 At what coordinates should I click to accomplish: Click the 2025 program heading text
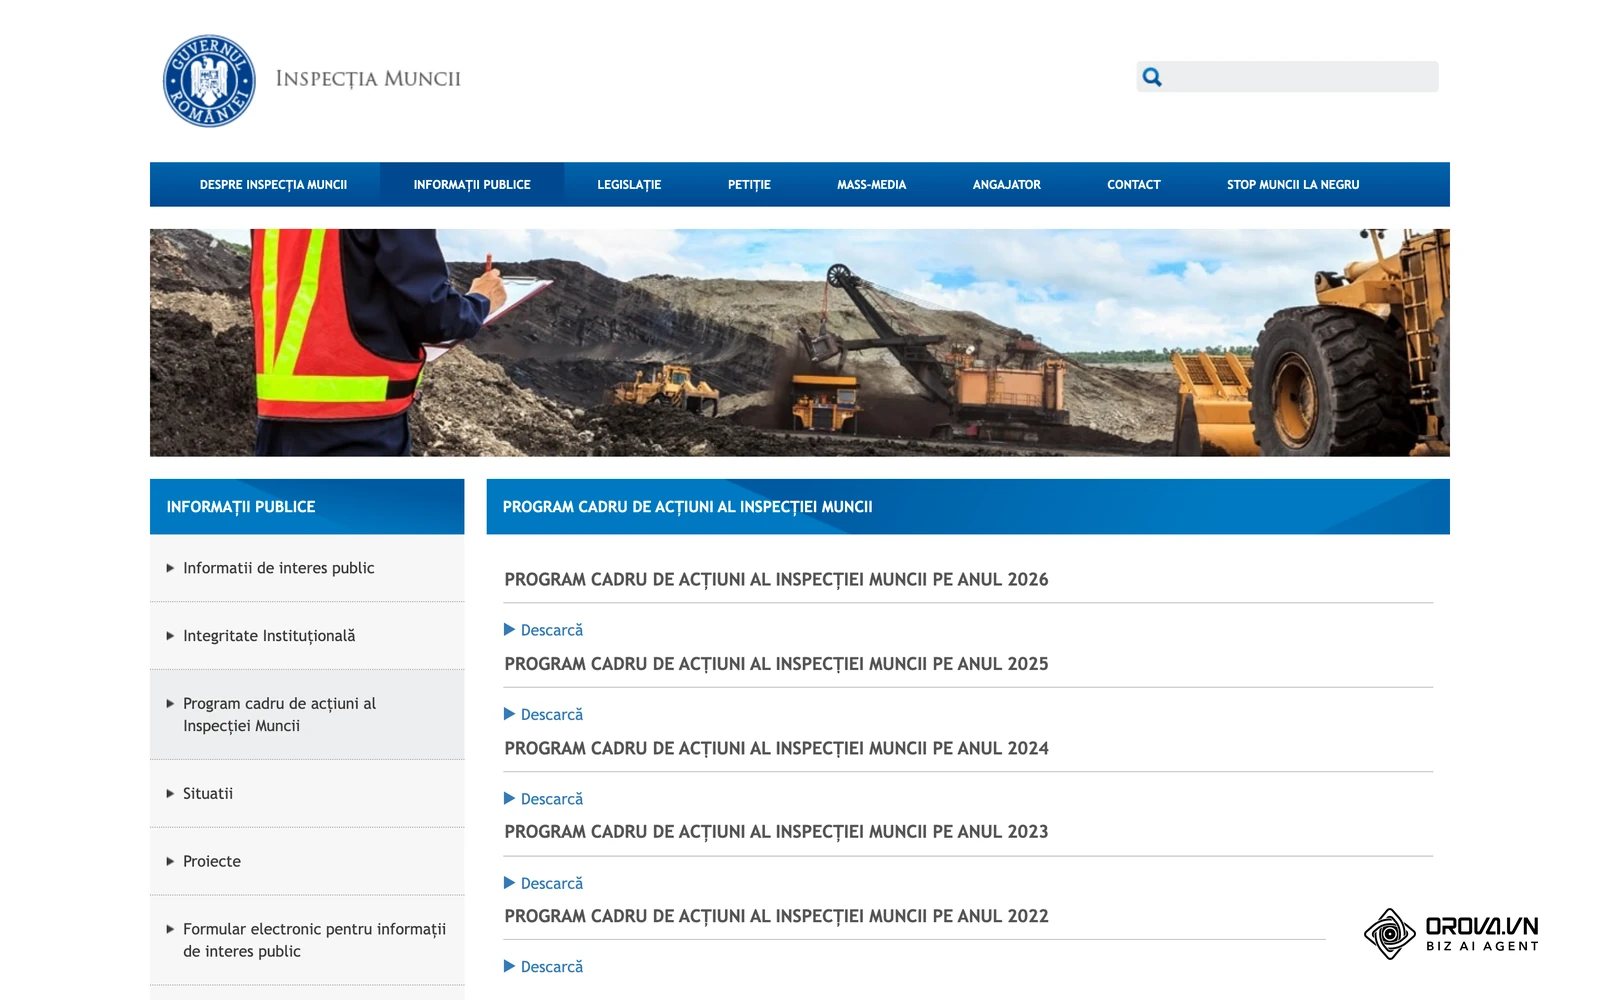click(x=776, y=664)
